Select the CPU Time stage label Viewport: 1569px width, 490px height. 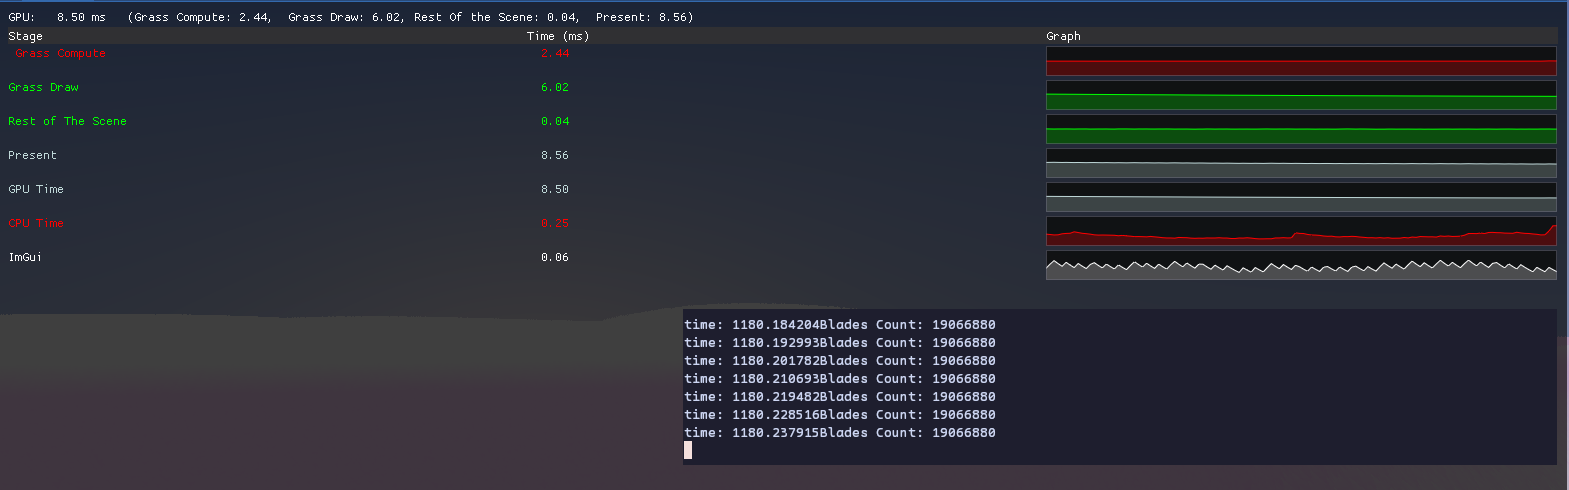(36, 224)
